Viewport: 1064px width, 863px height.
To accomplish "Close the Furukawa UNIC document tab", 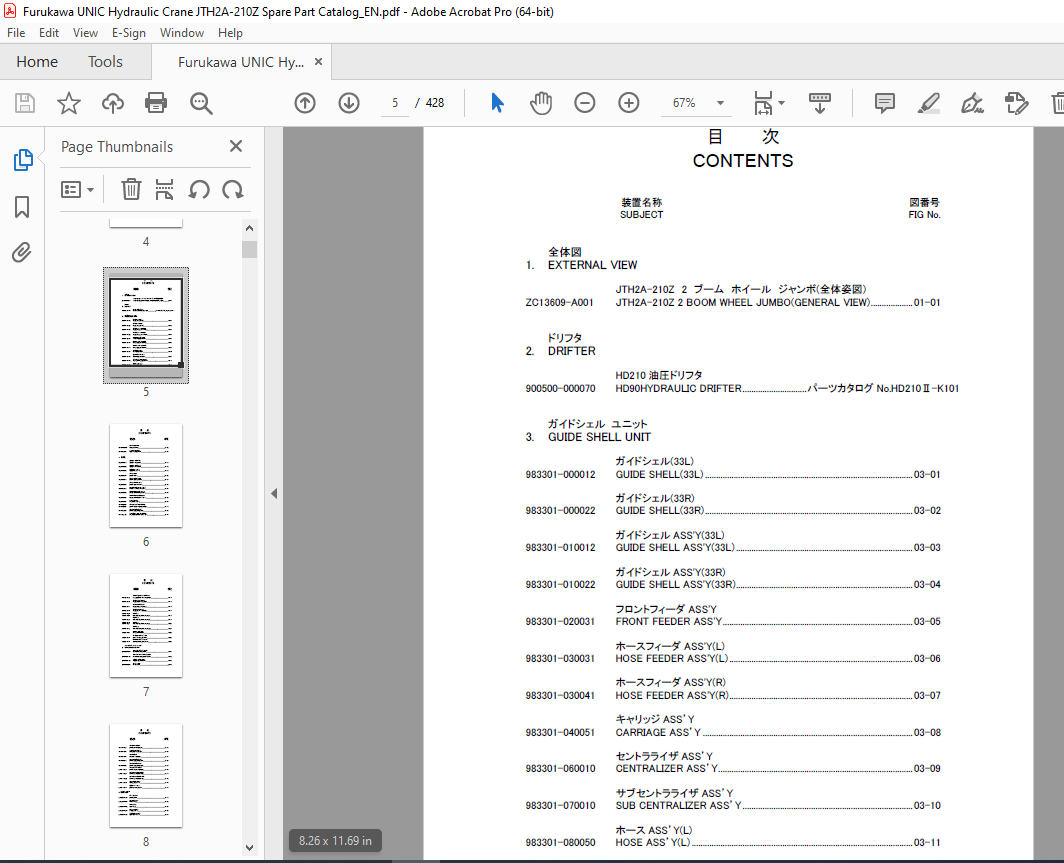I will click(x=318, y=62).
